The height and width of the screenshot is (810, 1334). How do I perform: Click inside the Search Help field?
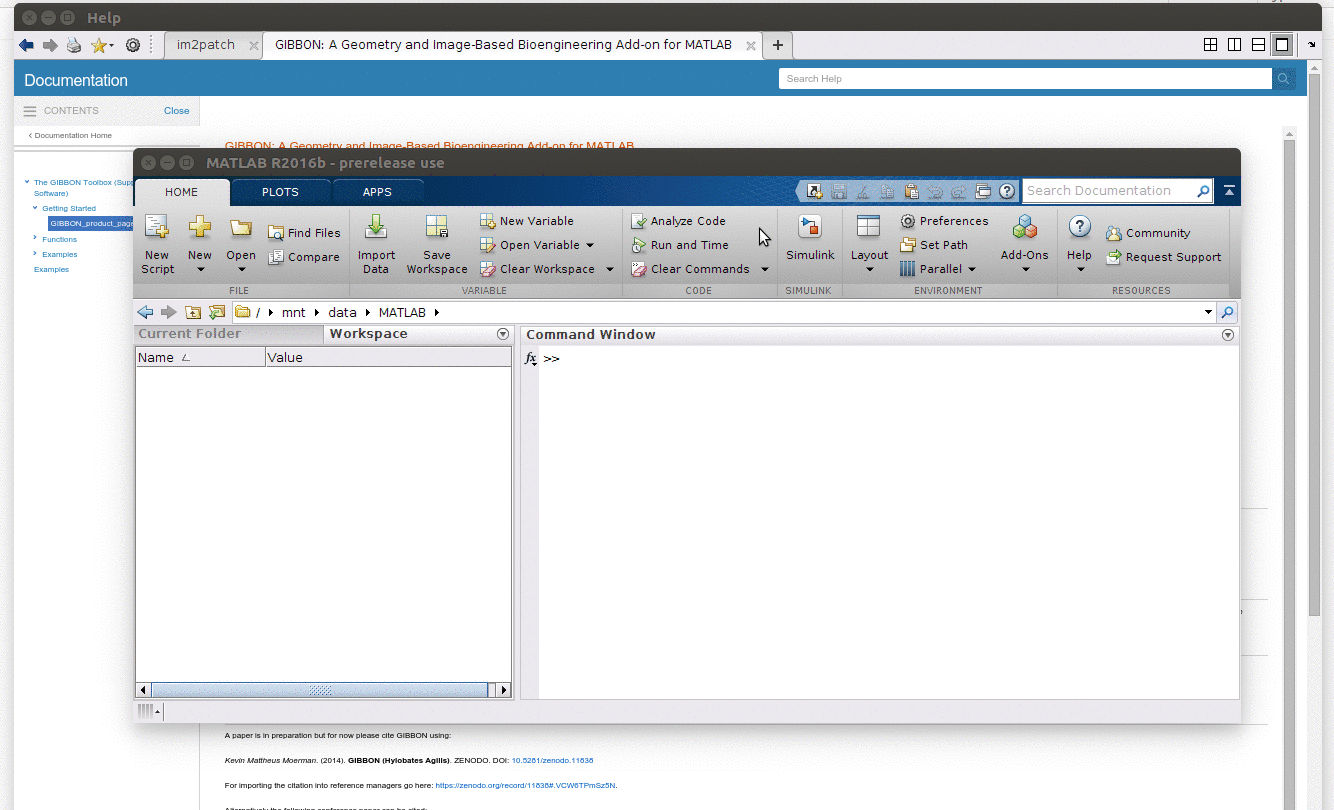[1025, 79]
